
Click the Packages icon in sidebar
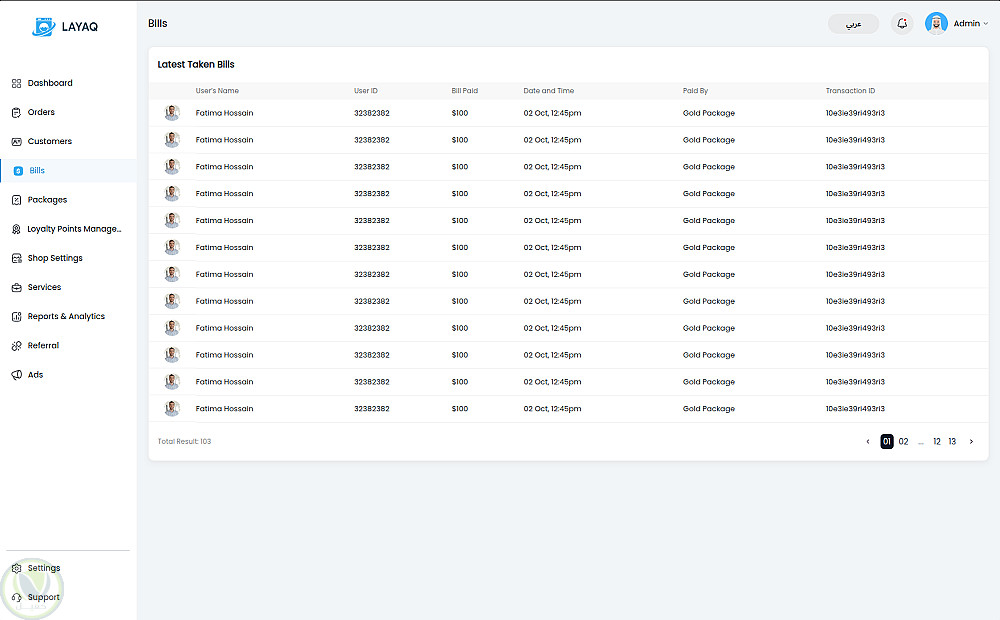tap(17, 200)
